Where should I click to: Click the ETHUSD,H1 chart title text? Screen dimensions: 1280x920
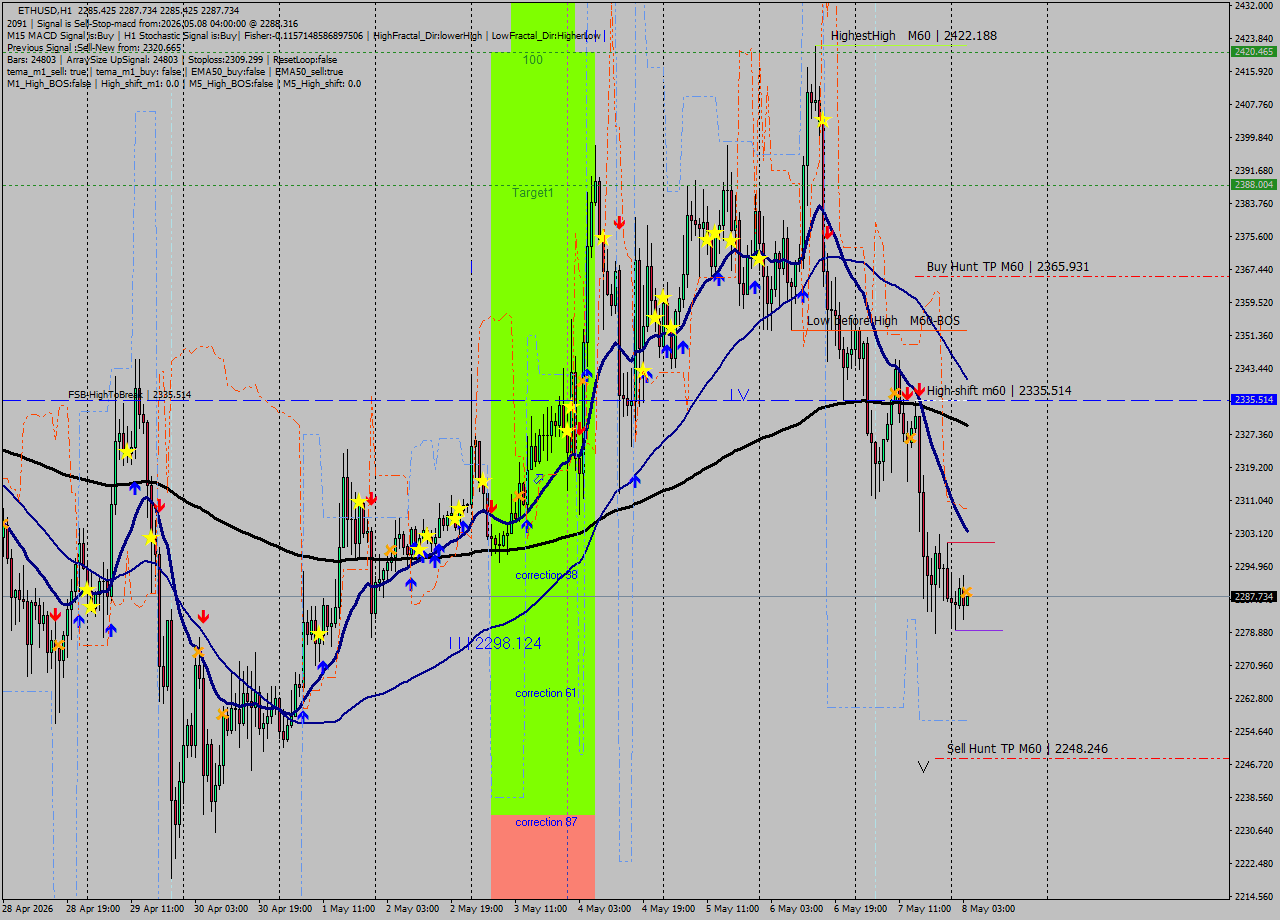click(x=47, y=10)
